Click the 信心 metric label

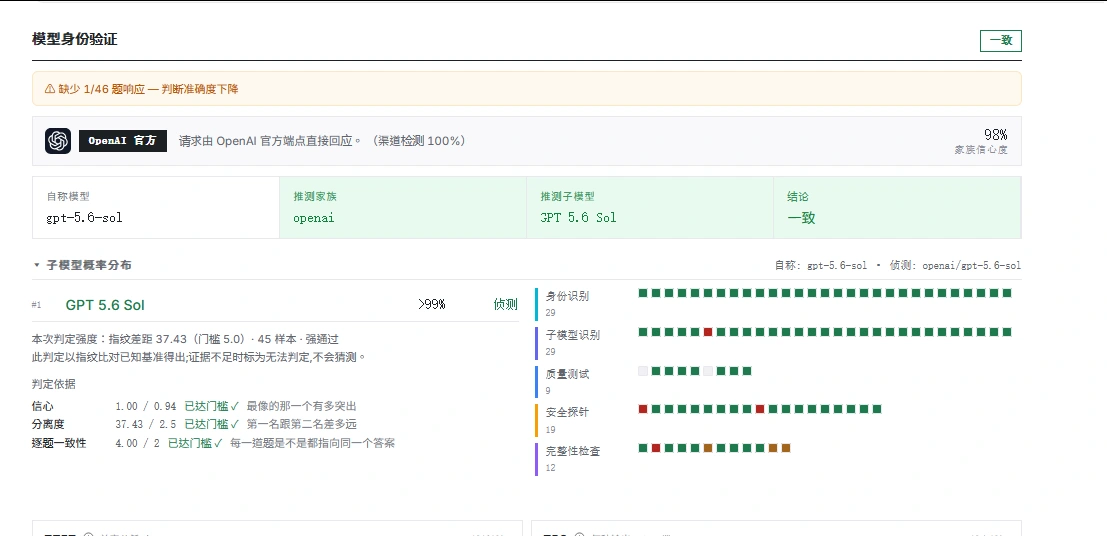pos(42,406)
